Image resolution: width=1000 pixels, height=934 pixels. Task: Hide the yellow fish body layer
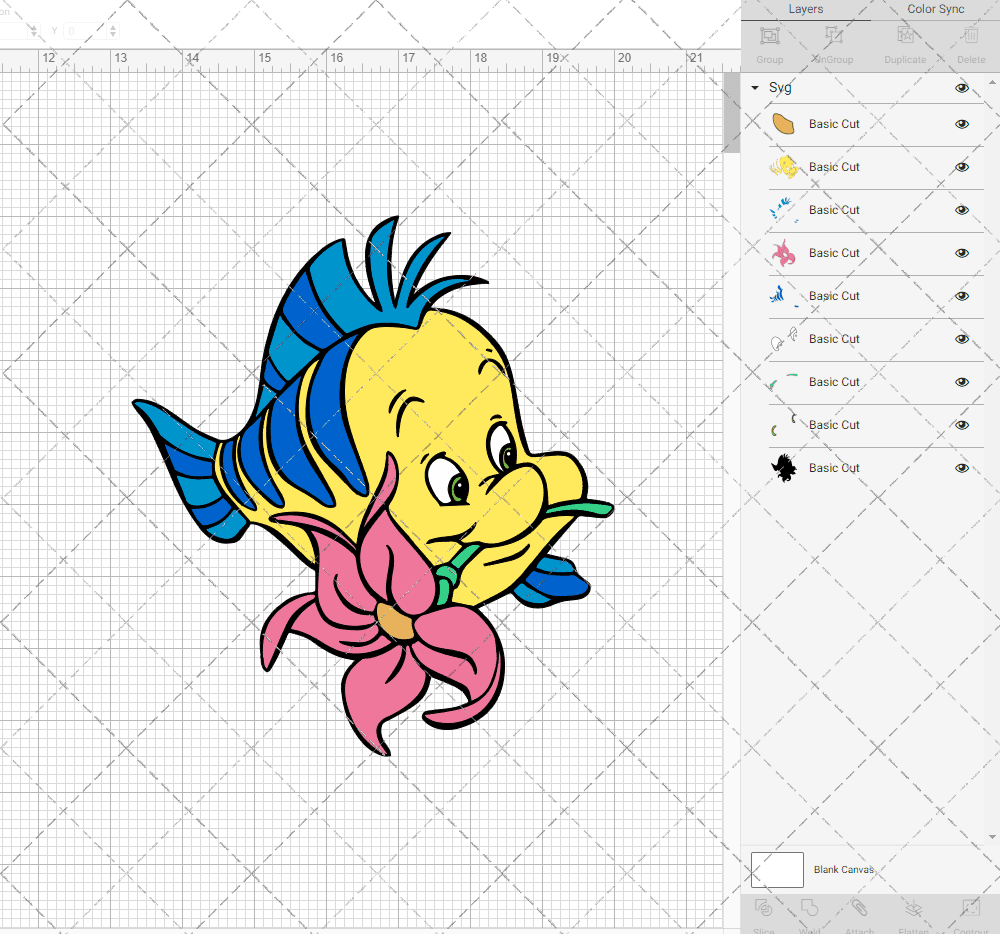(962, 167)
